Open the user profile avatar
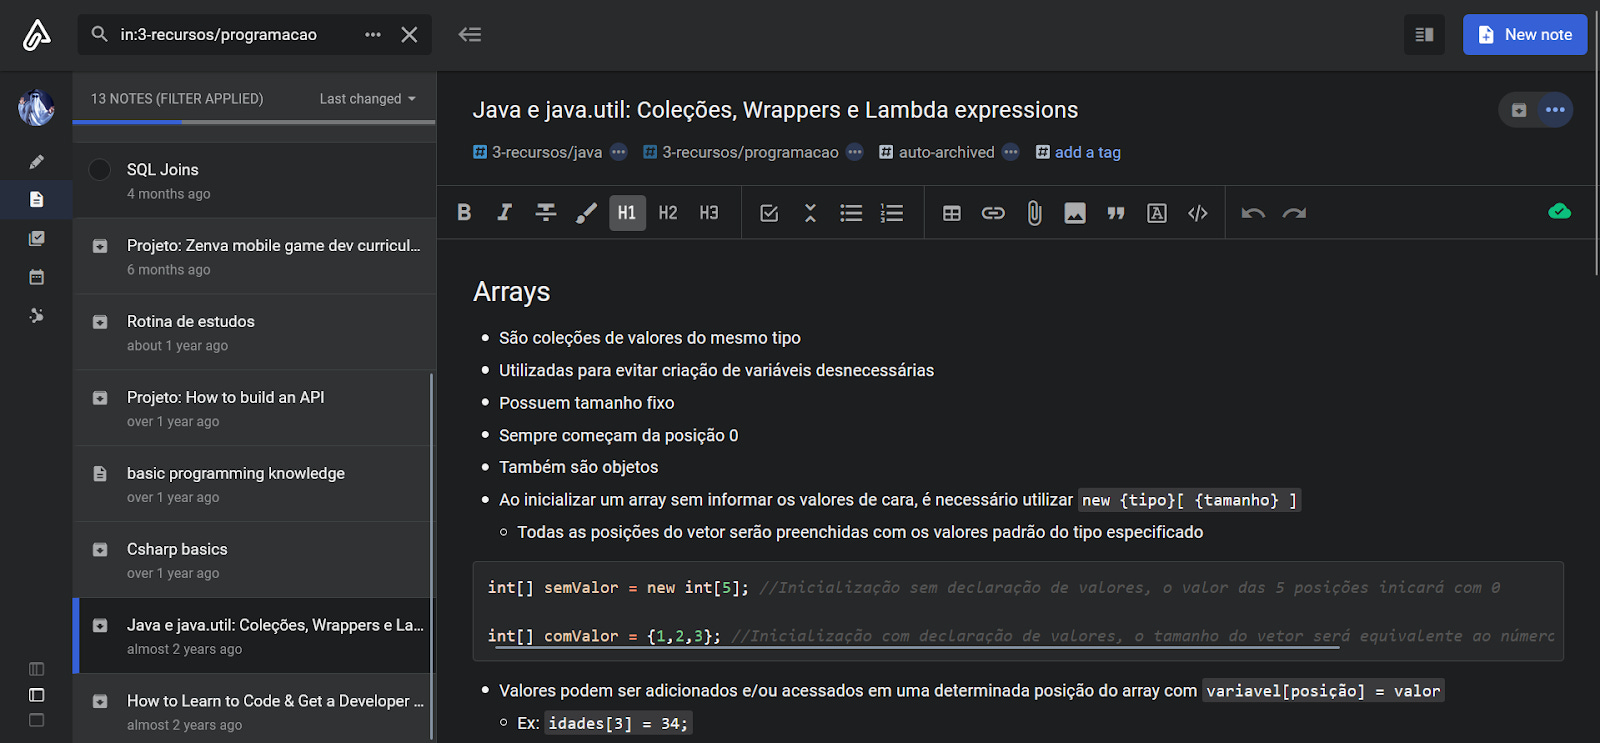The image size is (1600, 743). (x=36, y=107)
